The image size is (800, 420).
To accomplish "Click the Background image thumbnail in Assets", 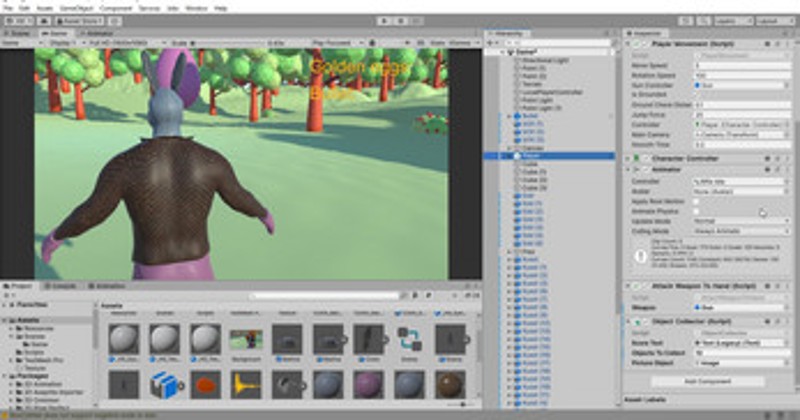I will [246, 339].
